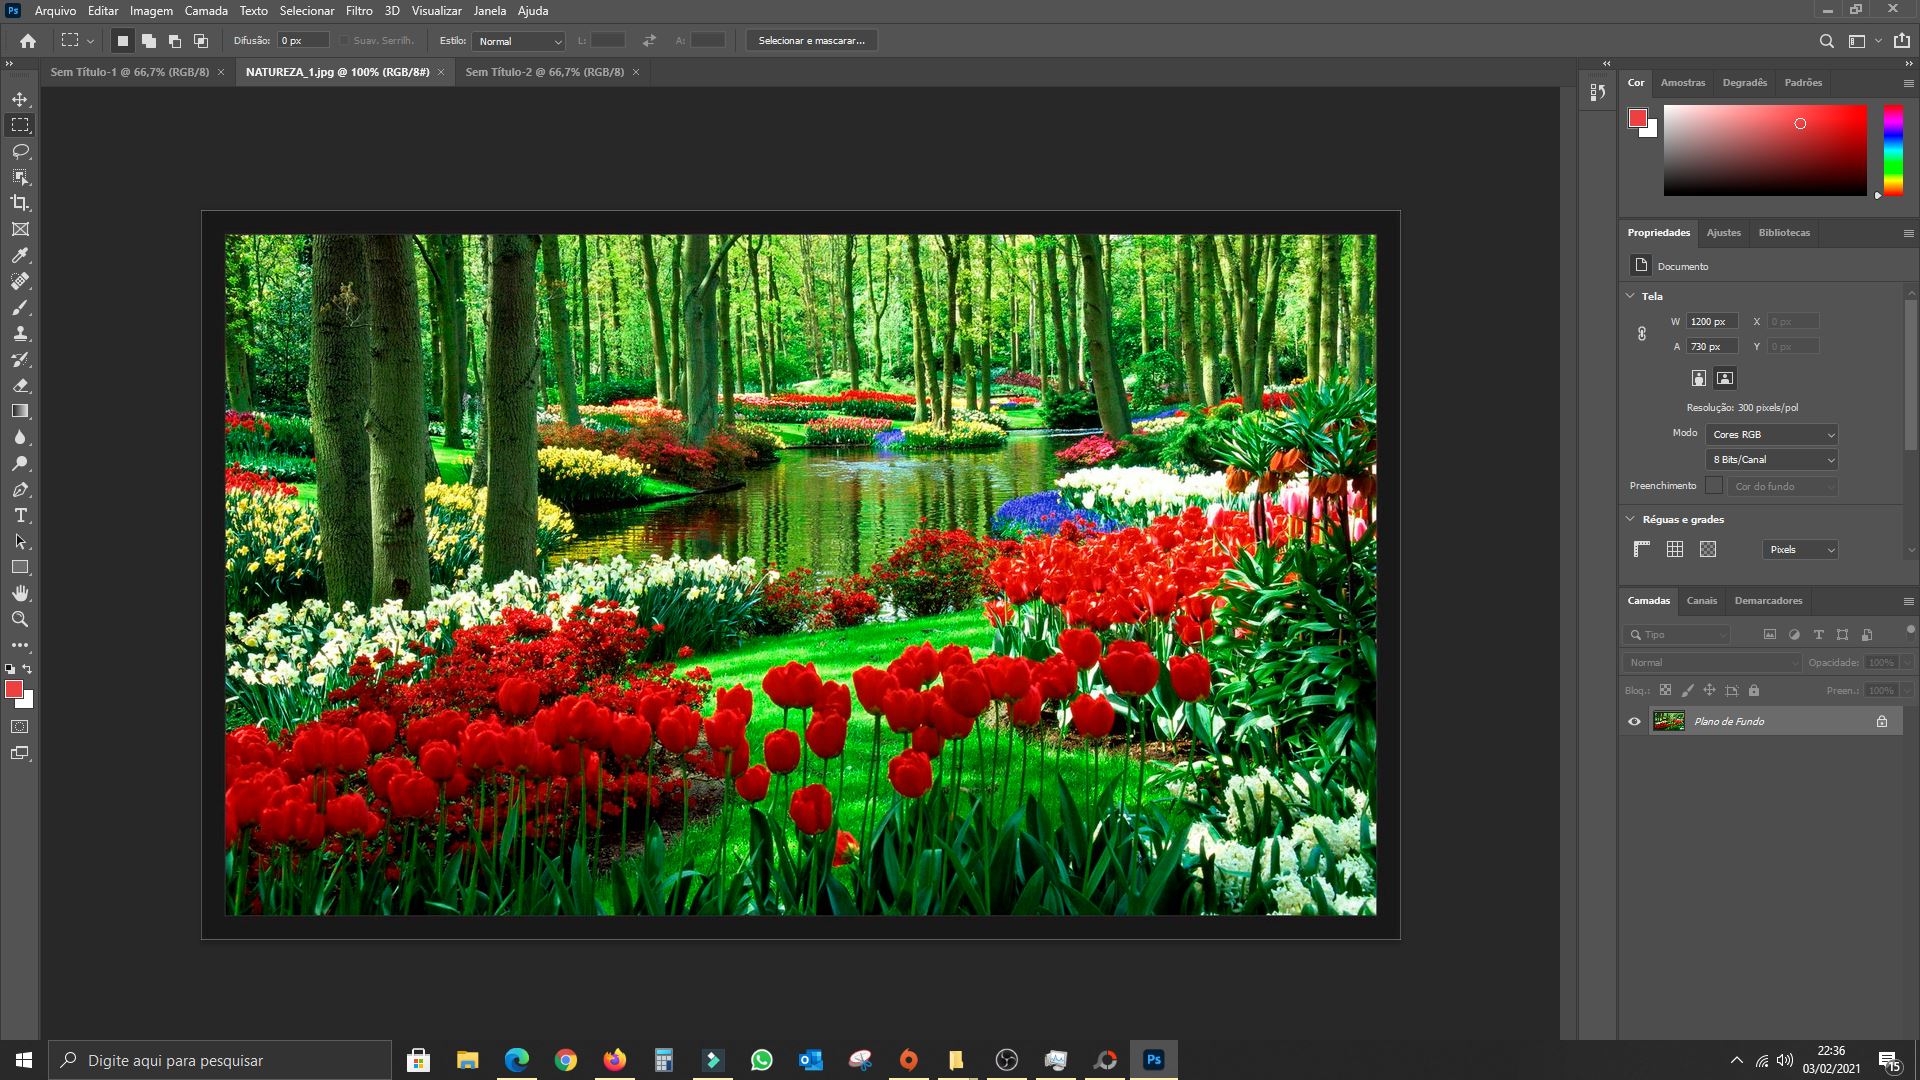Select the Crop tool
Image resolution: width=1920 pixels, height=1080 pixels.
click(x=20, y=203)
